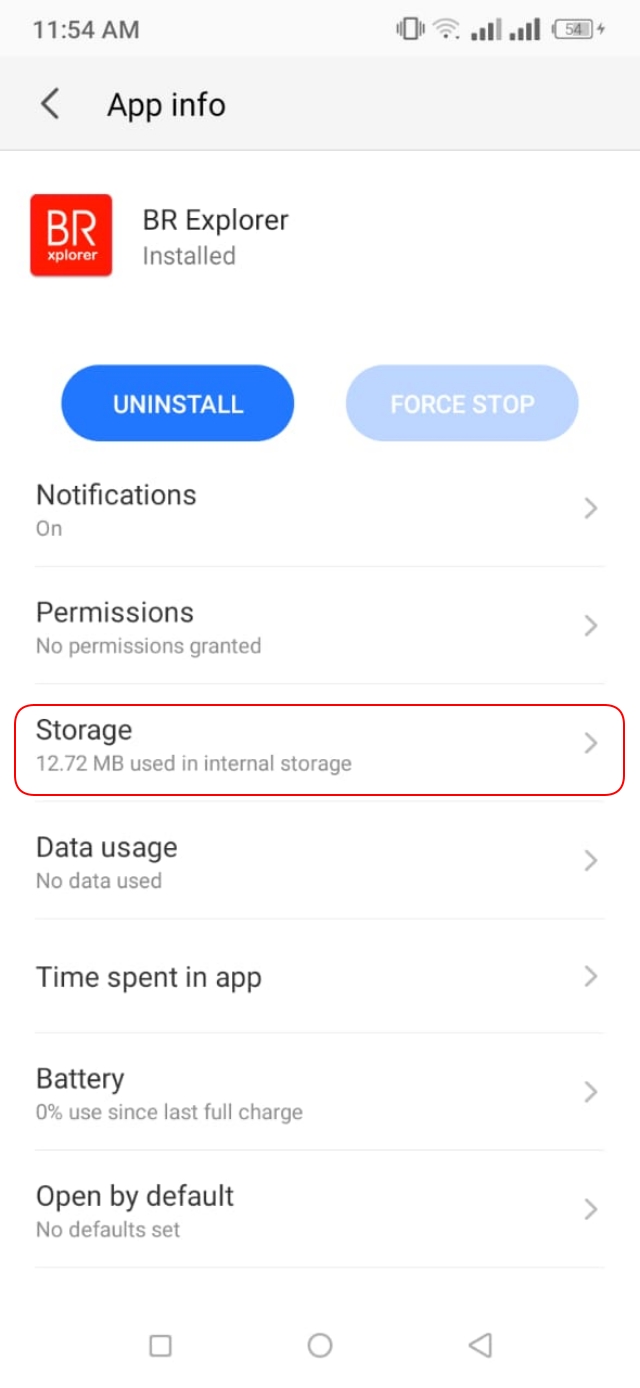This screenshot has width=640, height=1388.
Task: Tap the back triangle navigation icon
Action: coord(480,1345)
